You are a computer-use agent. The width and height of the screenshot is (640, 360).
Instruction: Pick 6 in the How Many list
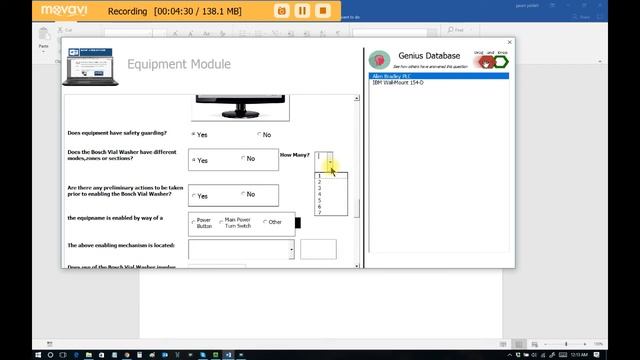pos(331,207)
